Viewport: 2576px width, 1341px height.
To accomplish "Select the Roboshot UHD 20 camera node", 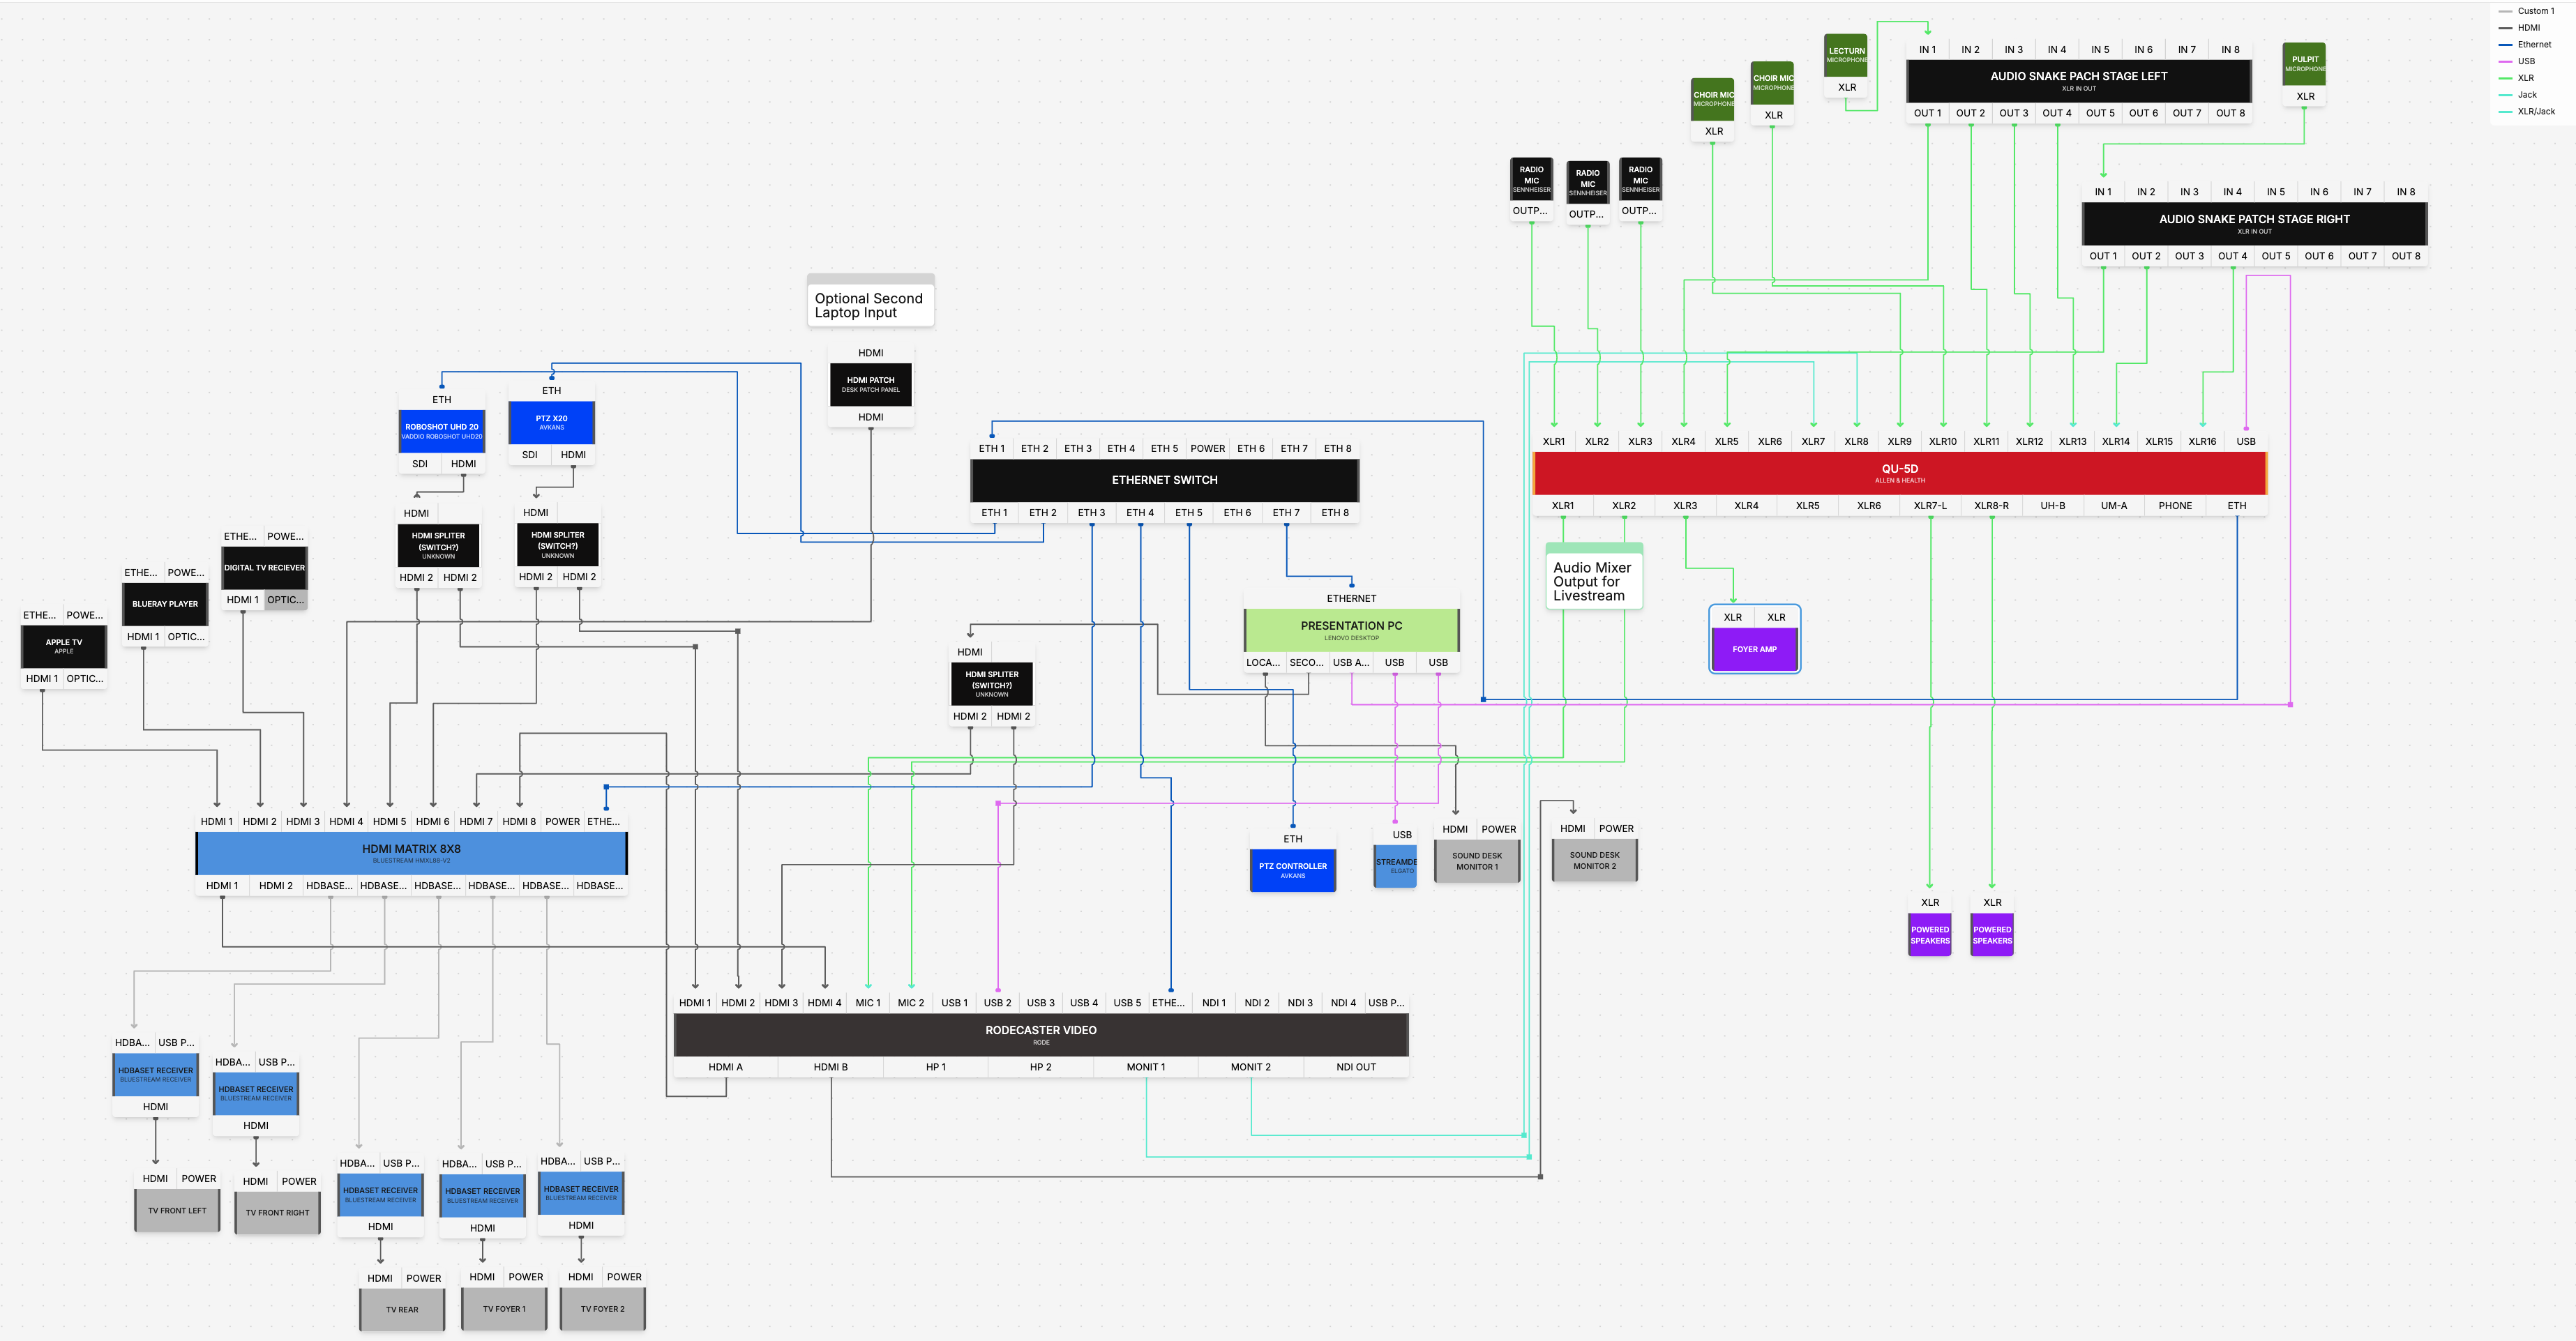I will click(x=441, y=431).
